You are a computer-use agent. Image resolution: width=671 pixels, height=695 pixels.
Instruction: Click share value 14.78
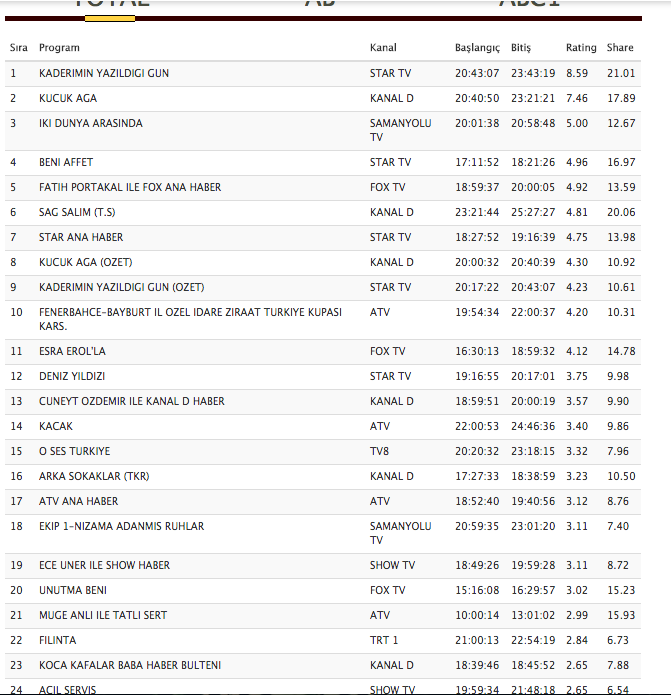[x=621, y=351]
